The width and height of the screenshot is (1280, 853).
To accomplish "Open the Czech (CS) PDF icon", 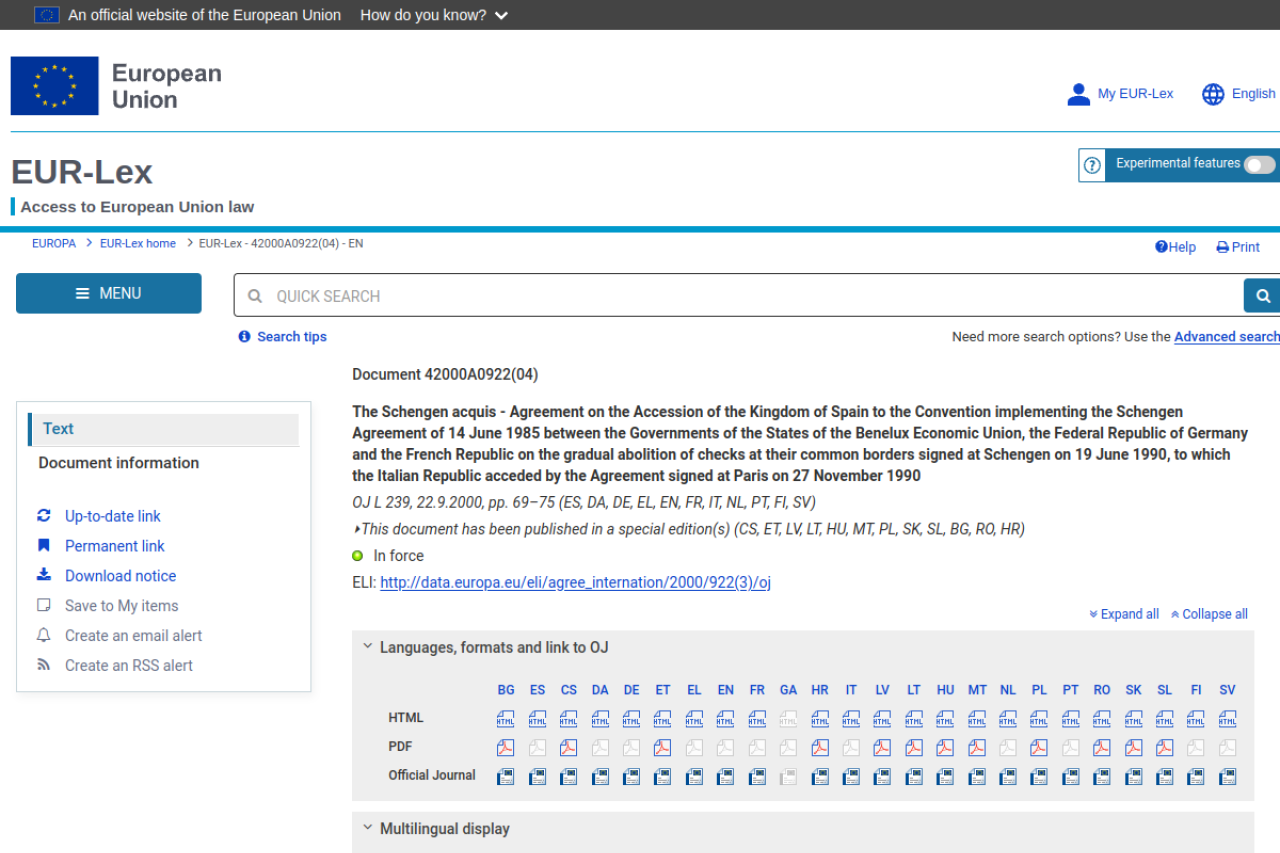I will pyautogui.click(x=569, y=747).
